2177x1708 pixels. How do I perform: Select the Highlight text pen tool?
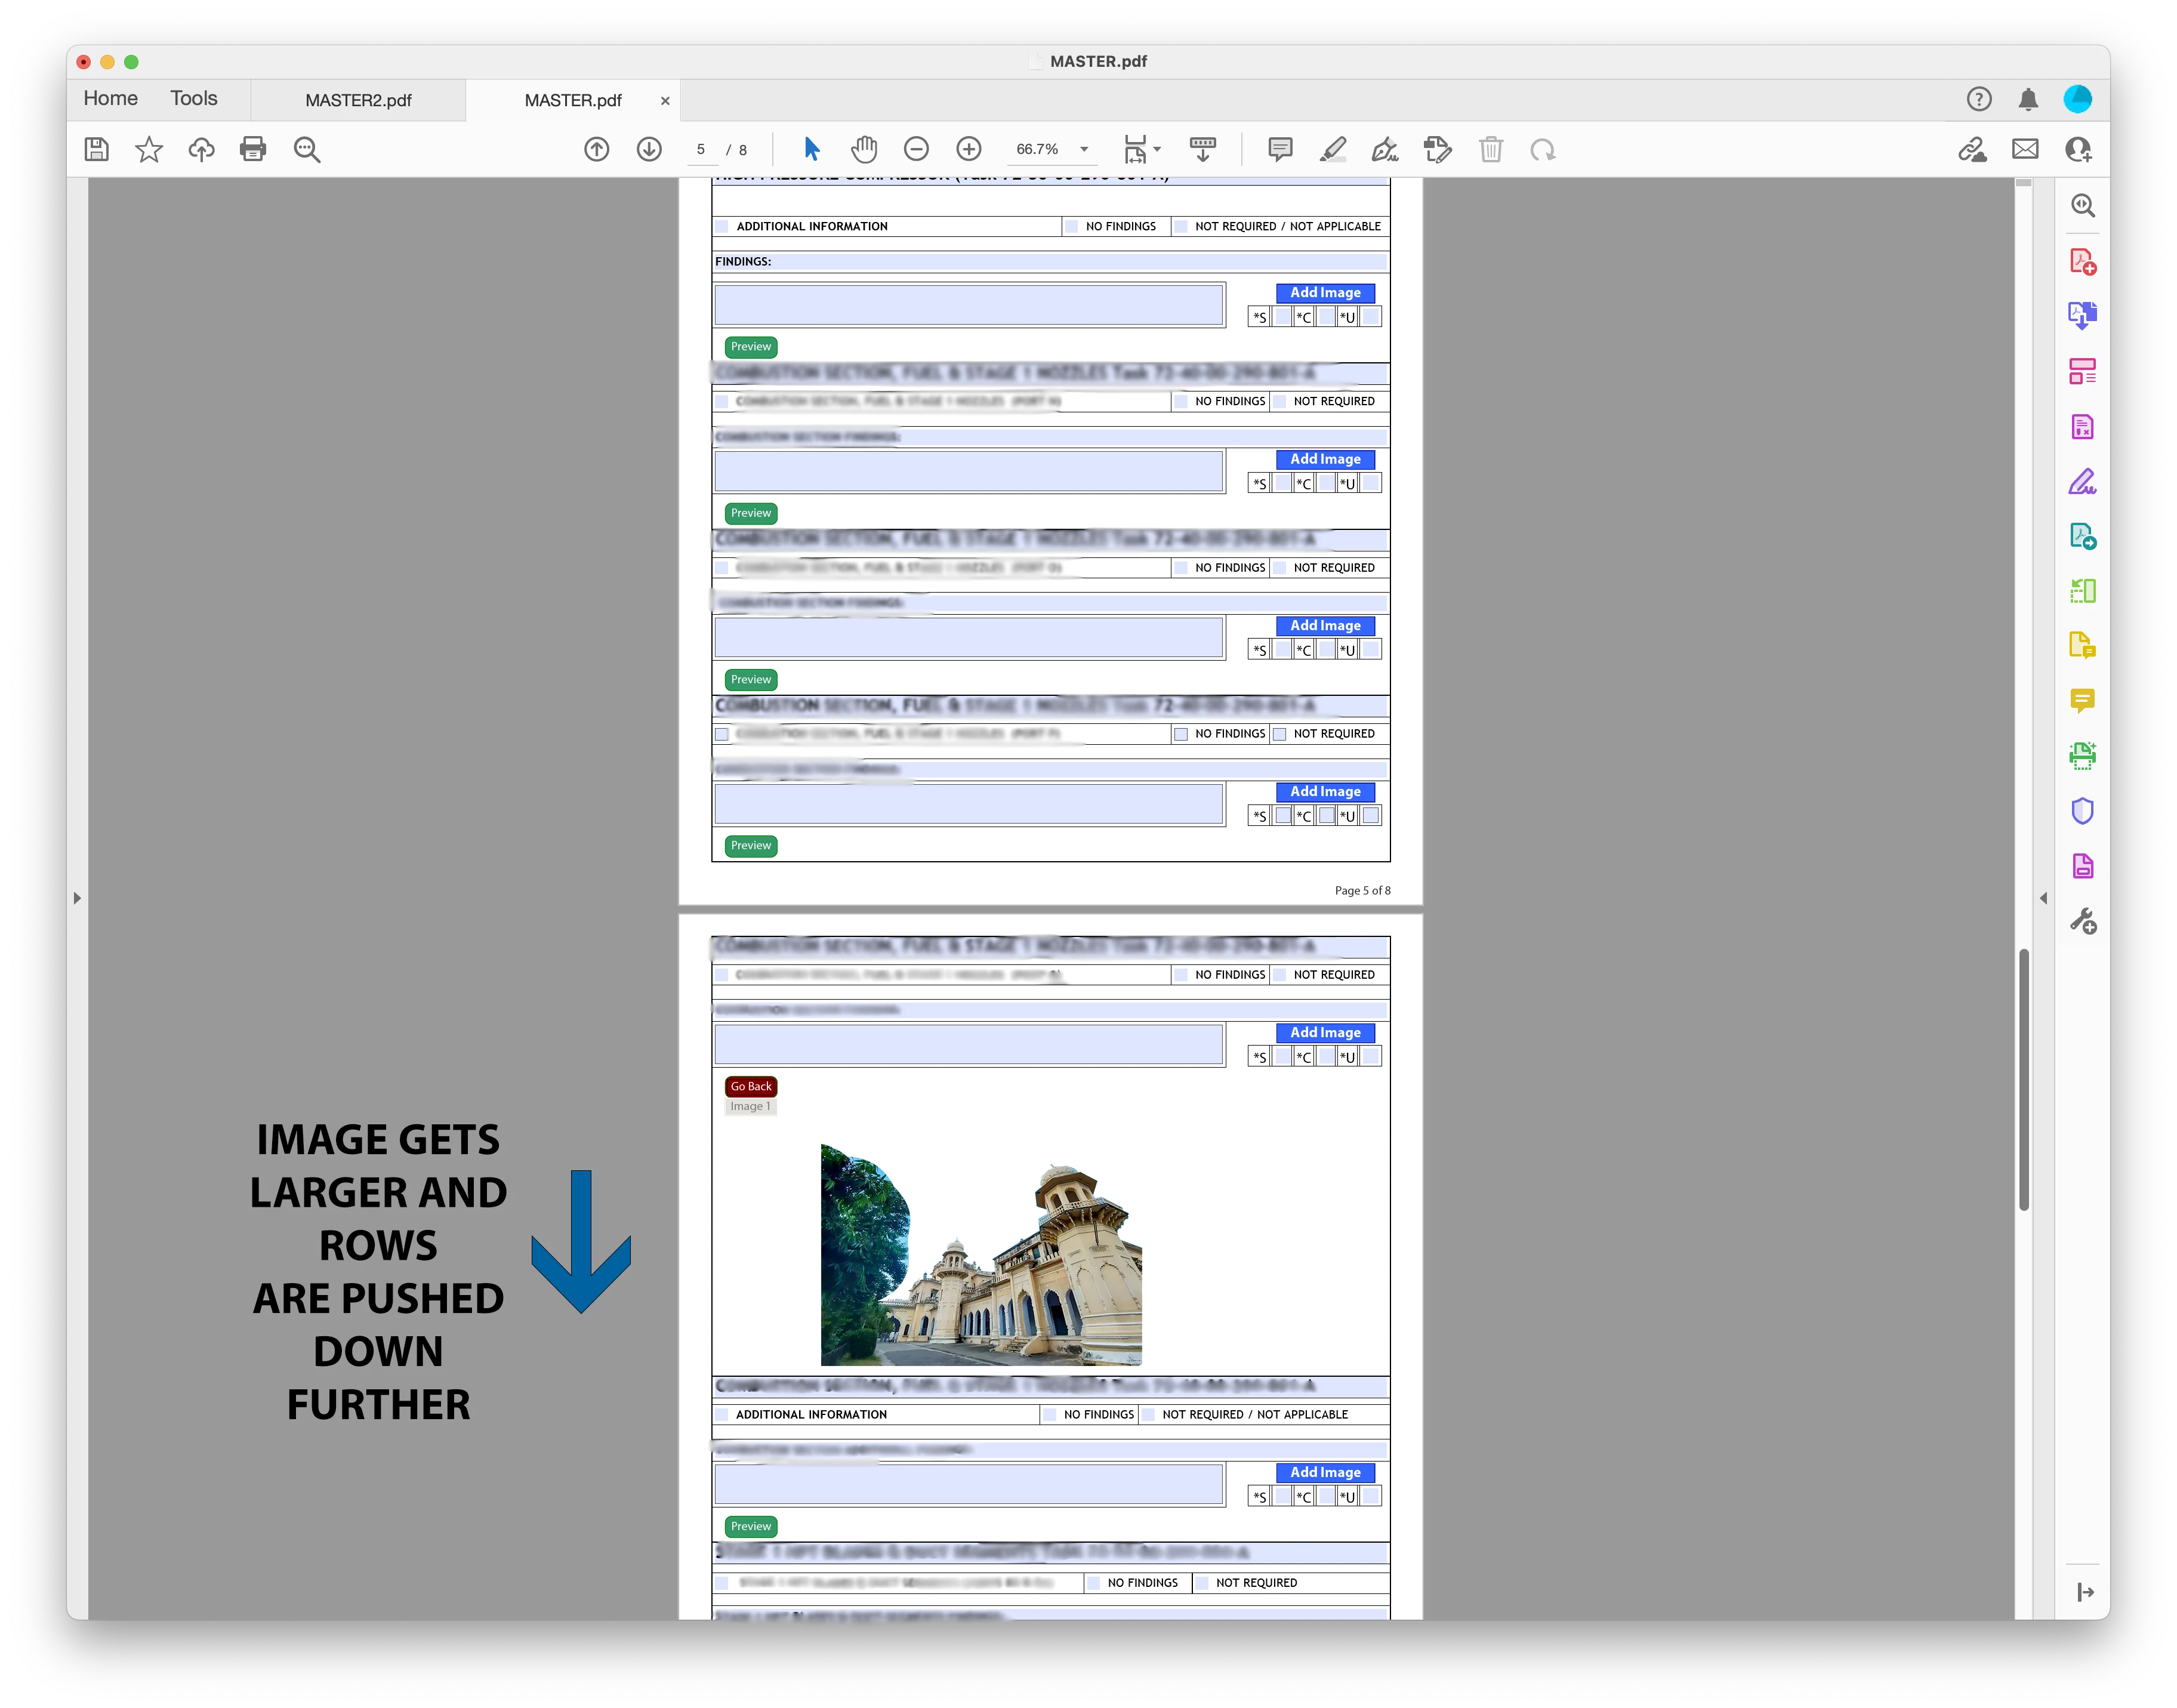1332,150
